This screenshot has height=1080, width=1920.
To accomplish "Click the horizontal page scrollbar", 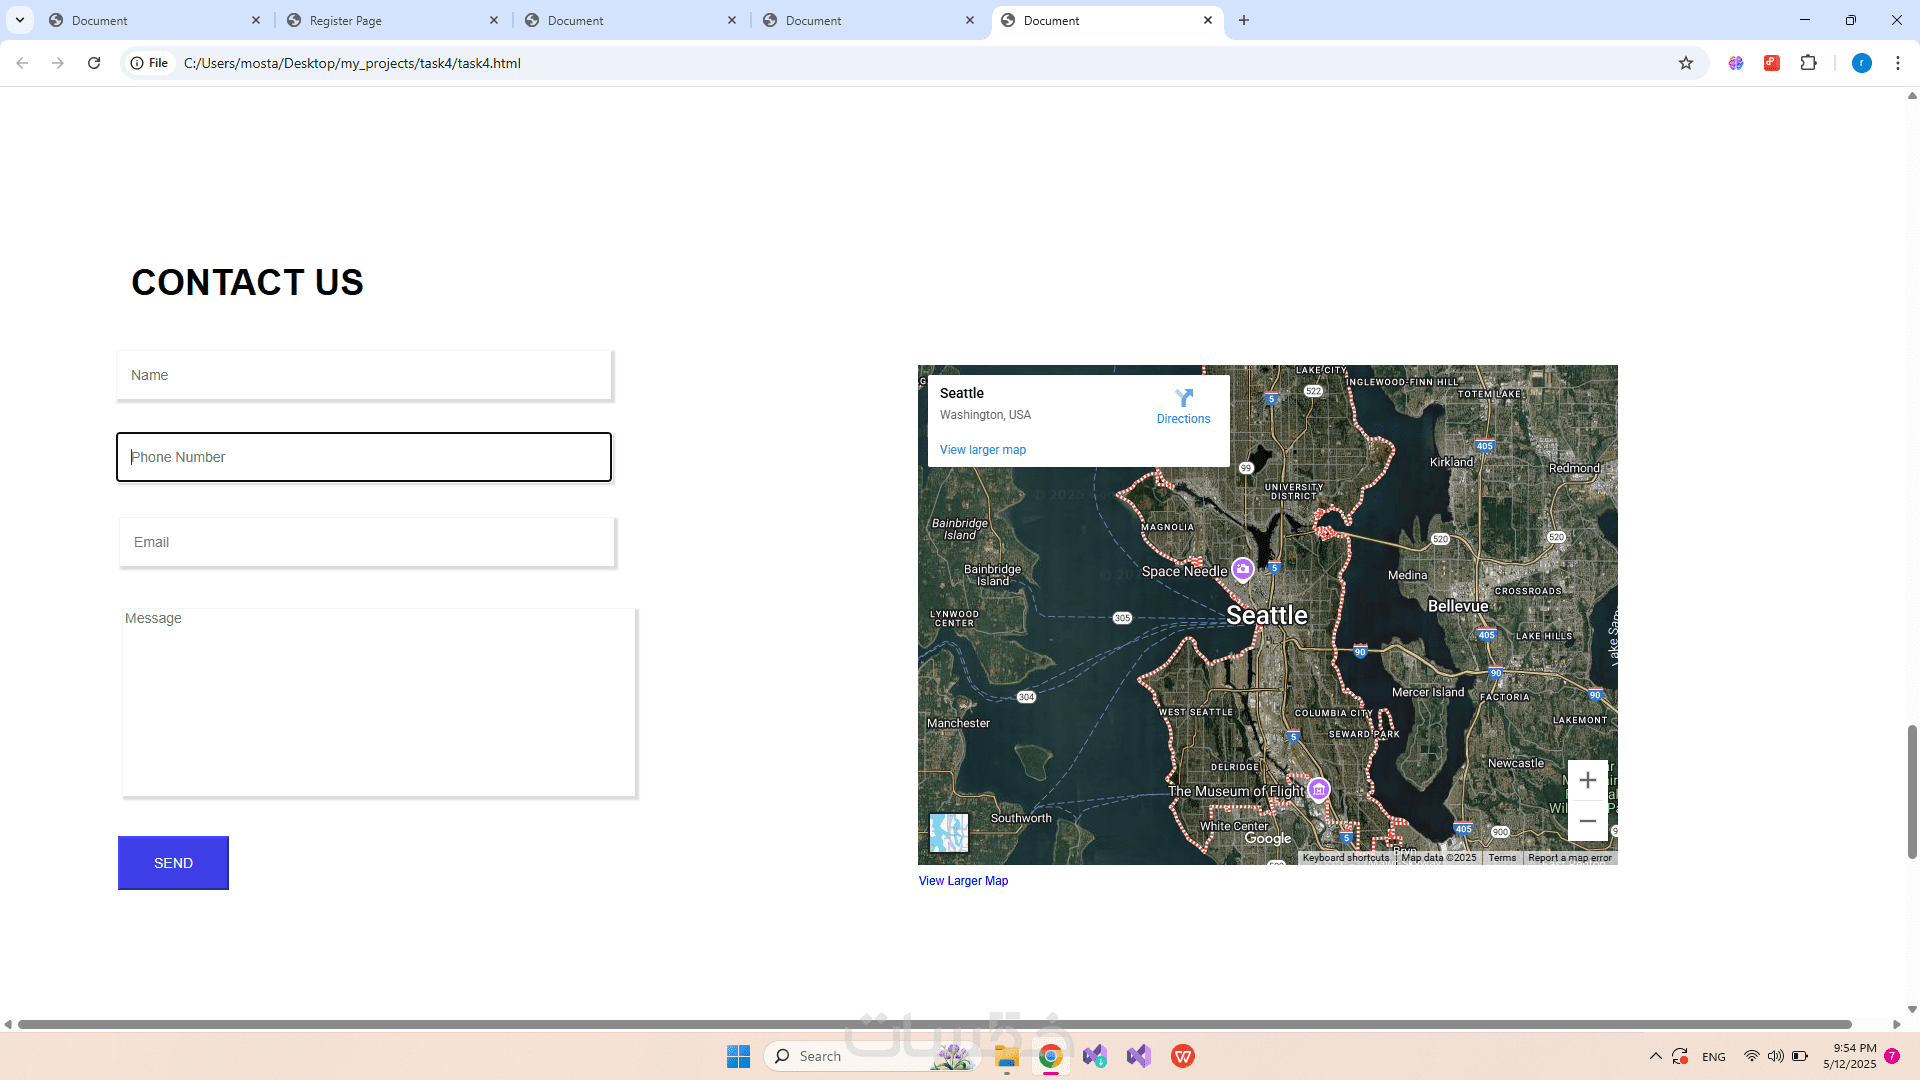I will pos(934,1024).
